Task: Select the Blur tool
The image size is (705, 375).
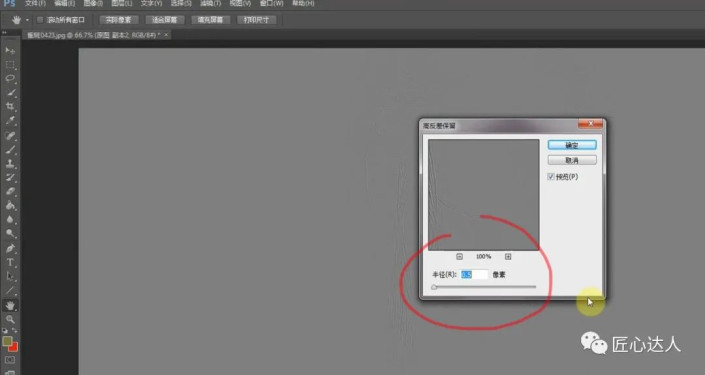Action: [10, 219]
